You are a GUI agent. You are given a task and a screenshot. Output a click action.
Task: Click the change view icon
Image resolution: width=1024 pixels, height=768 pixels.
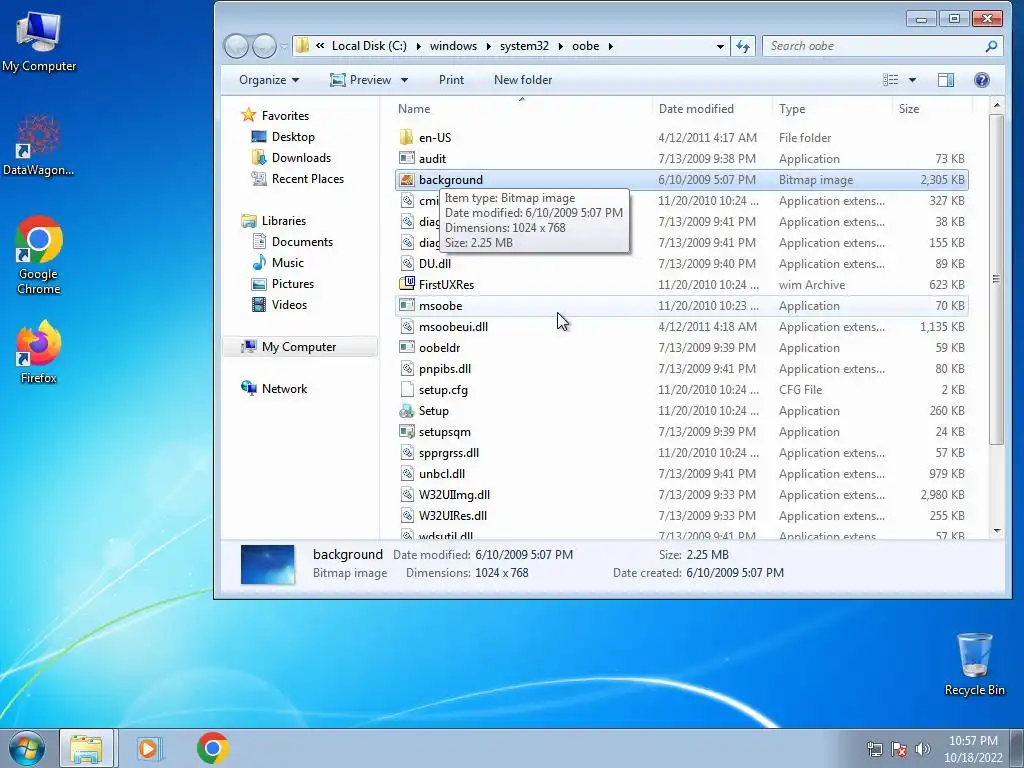[891, 80]
